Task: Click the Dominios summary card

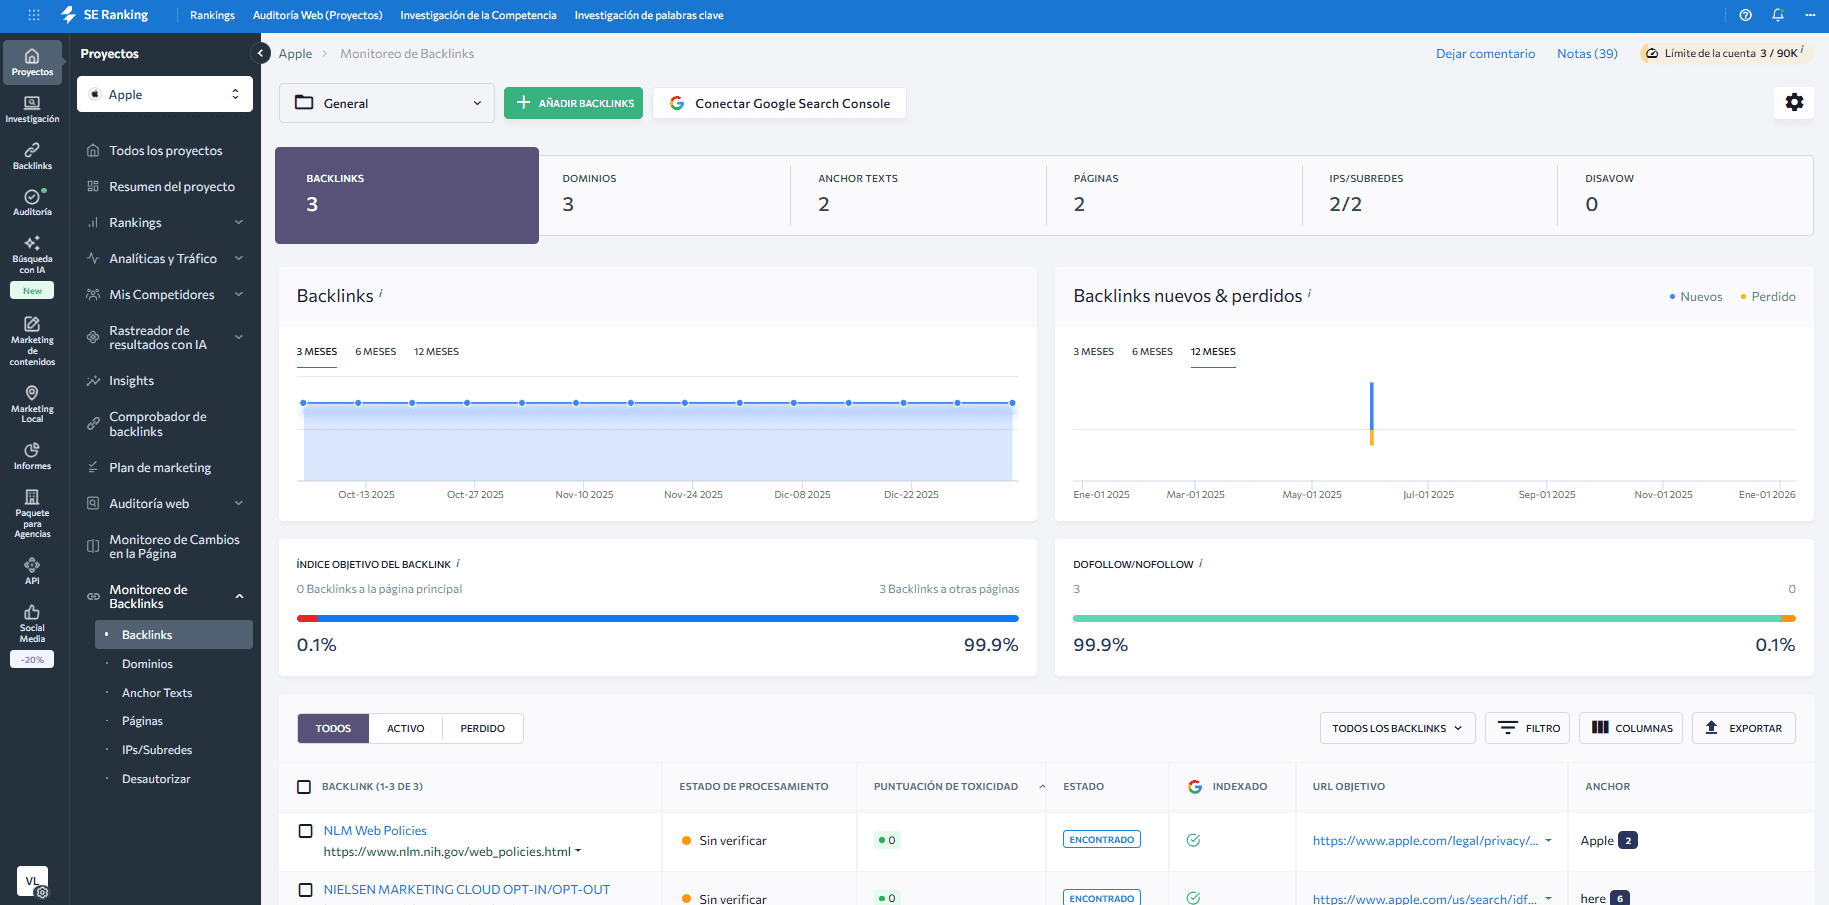Action: (662, 195)
